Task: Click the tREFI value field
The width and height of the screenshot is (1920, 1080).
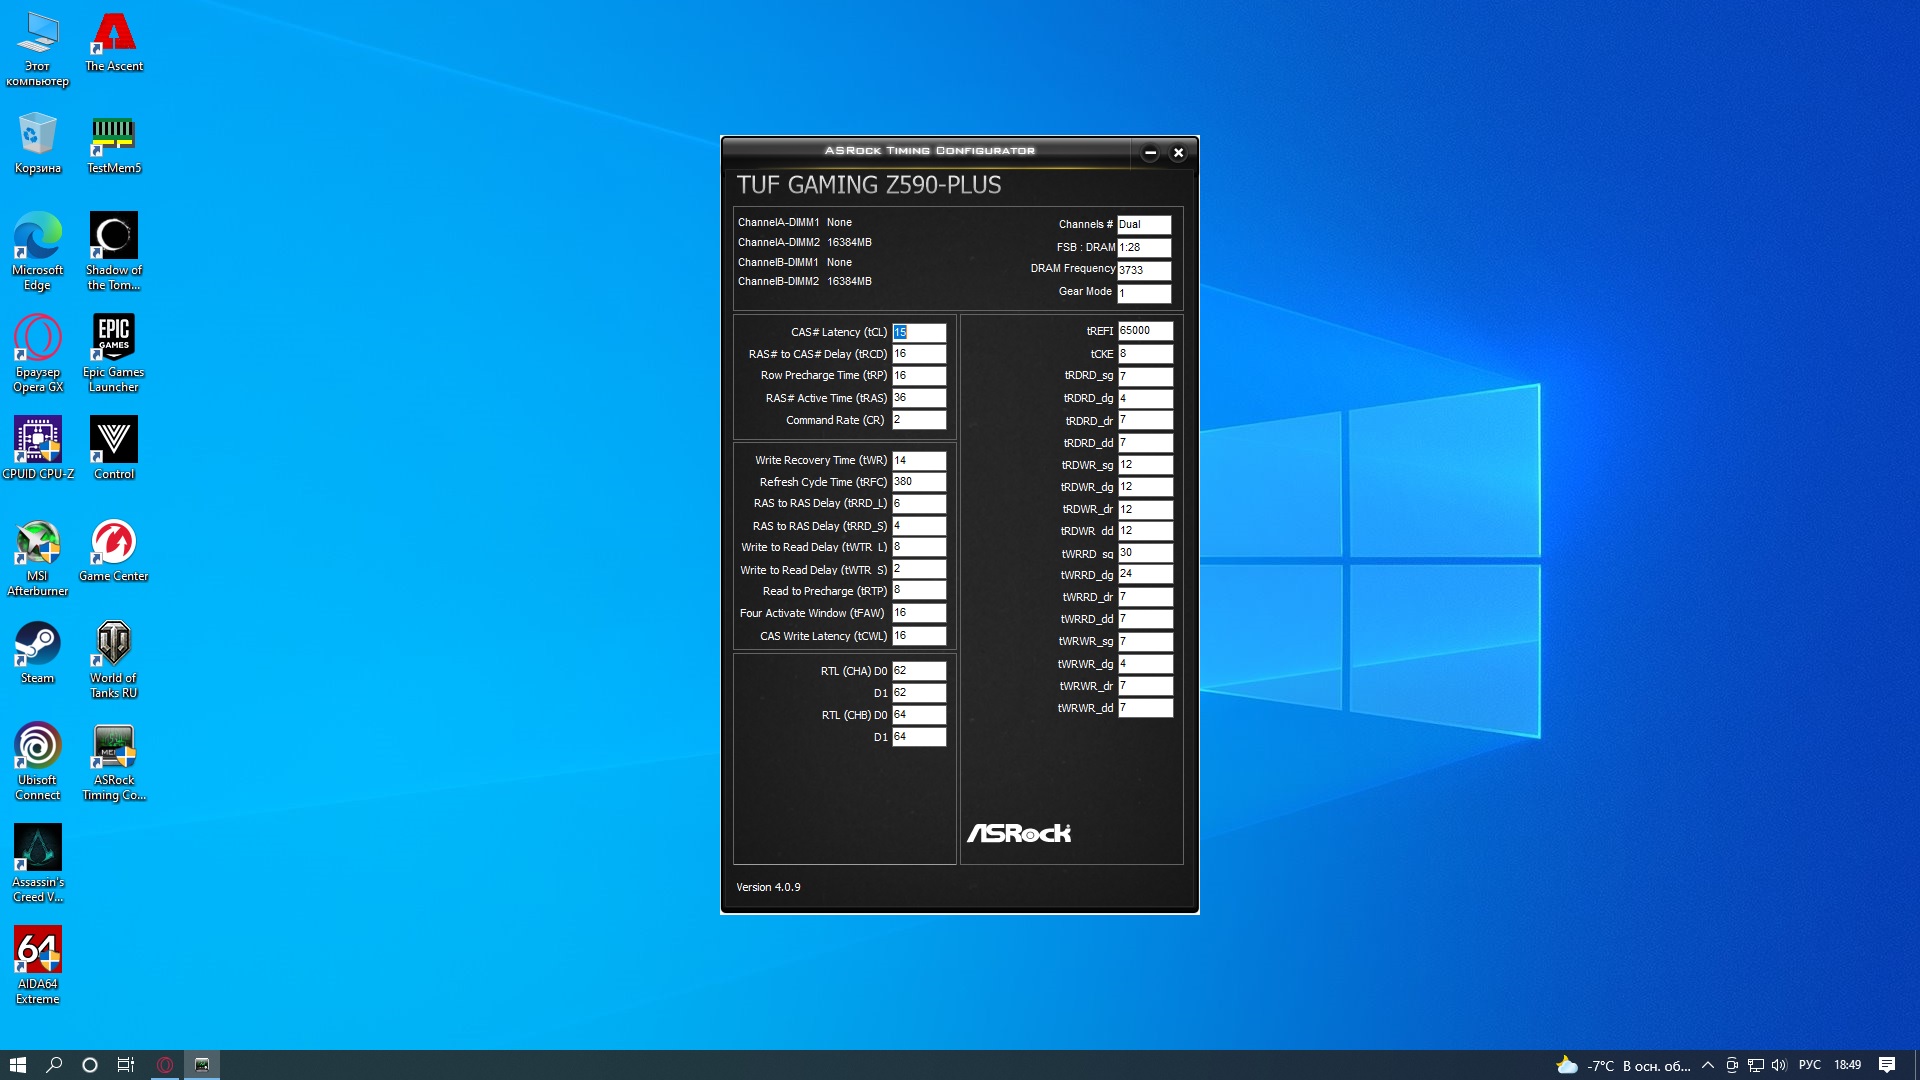Action: point(1144,331)
